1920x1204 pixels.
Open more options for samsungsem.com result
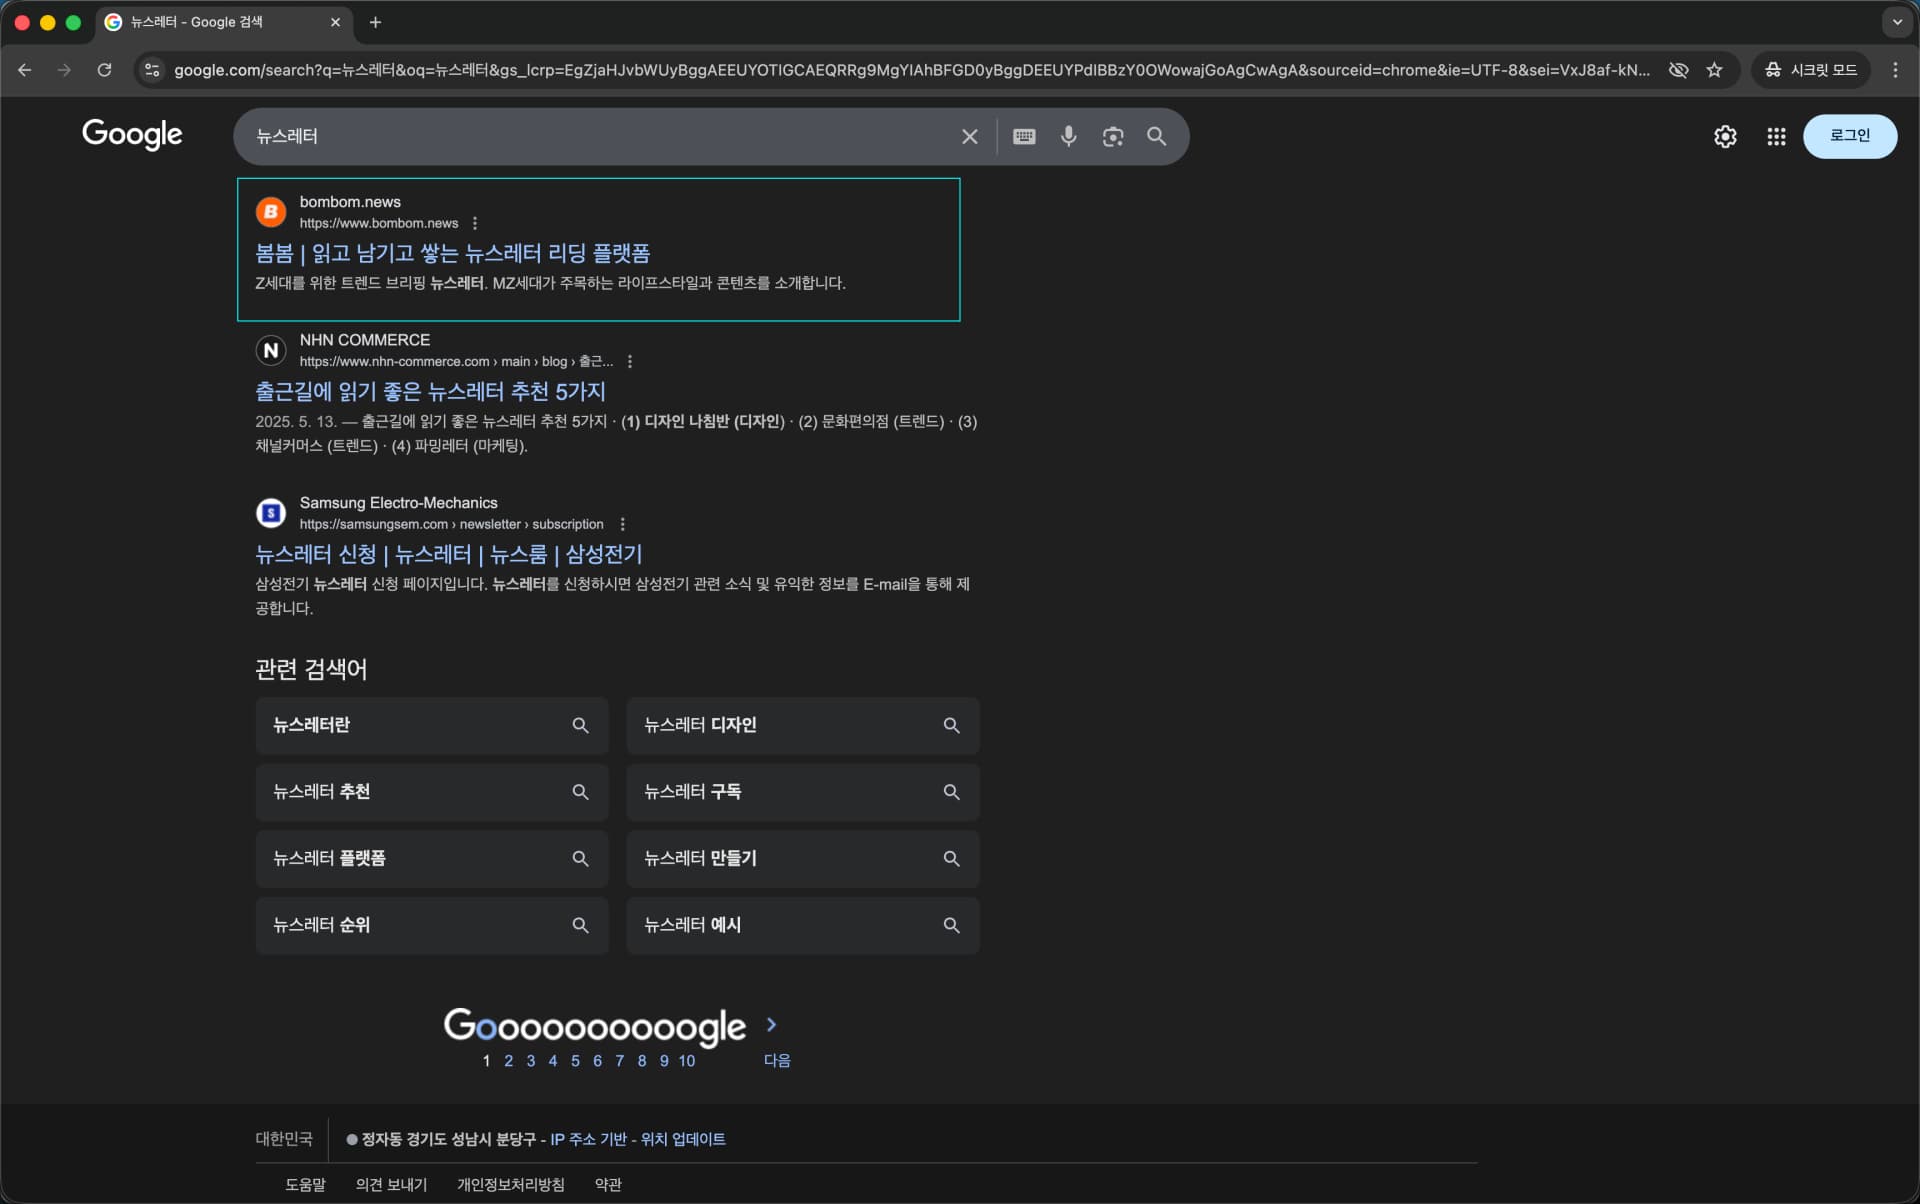622,524
